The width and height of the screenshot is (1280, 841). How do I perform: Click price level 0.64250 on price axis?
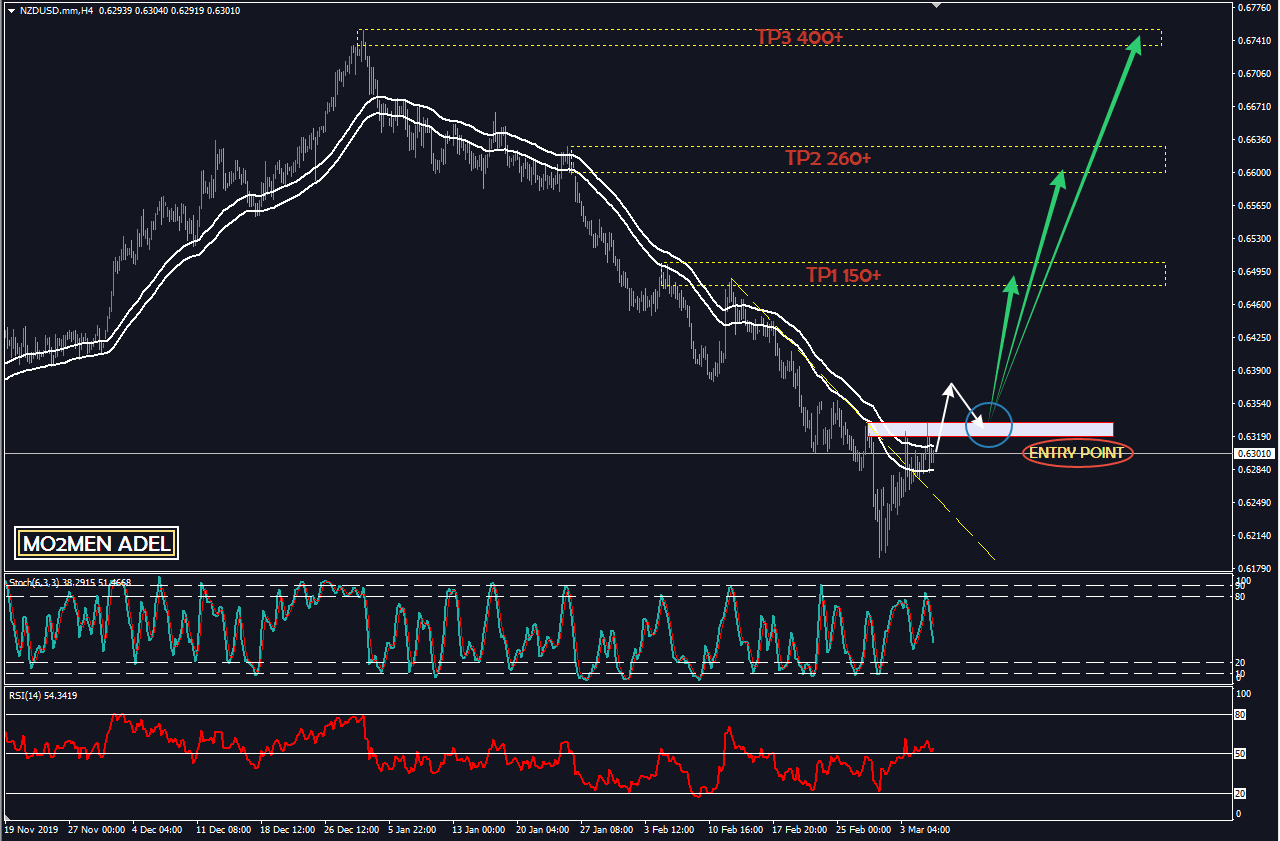(1254, 338)
